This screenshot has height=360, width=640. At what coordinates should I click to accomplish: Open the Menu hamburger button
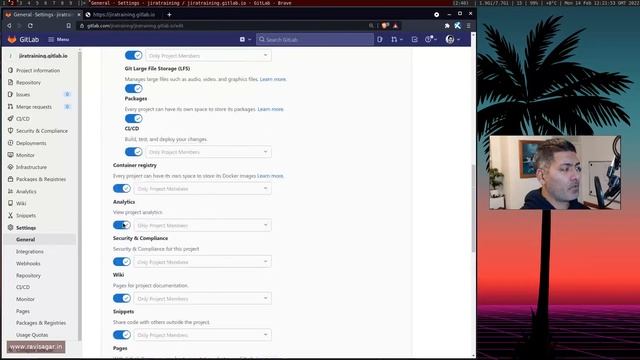pyautogui.click(x=58, y=40)
